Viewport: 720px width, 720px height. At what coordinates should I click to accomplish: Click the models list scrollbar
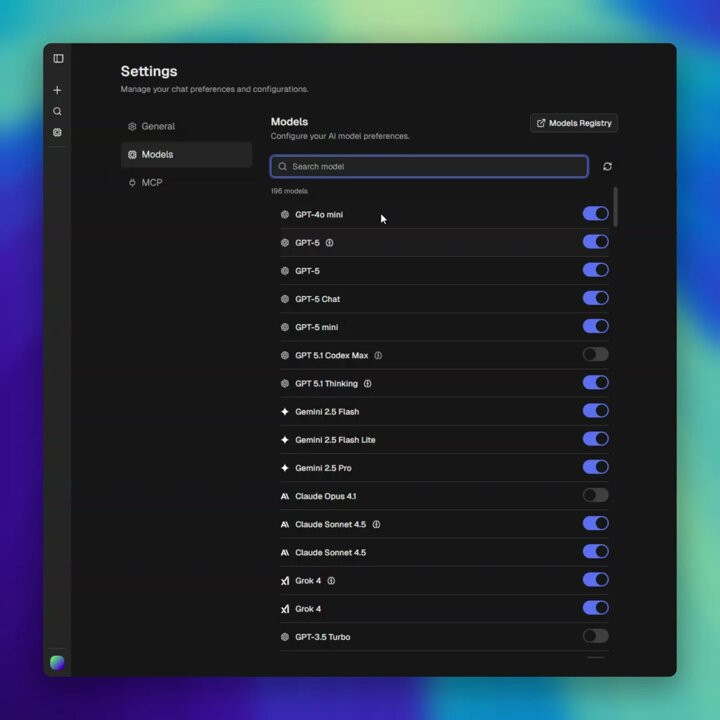click(615, 207)
